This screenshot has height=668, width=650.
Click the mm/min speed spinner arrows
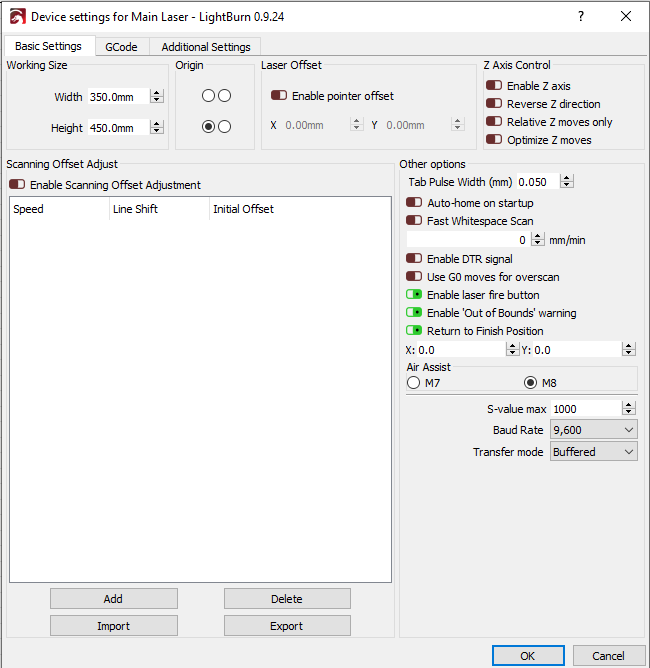tap(538, 239)
